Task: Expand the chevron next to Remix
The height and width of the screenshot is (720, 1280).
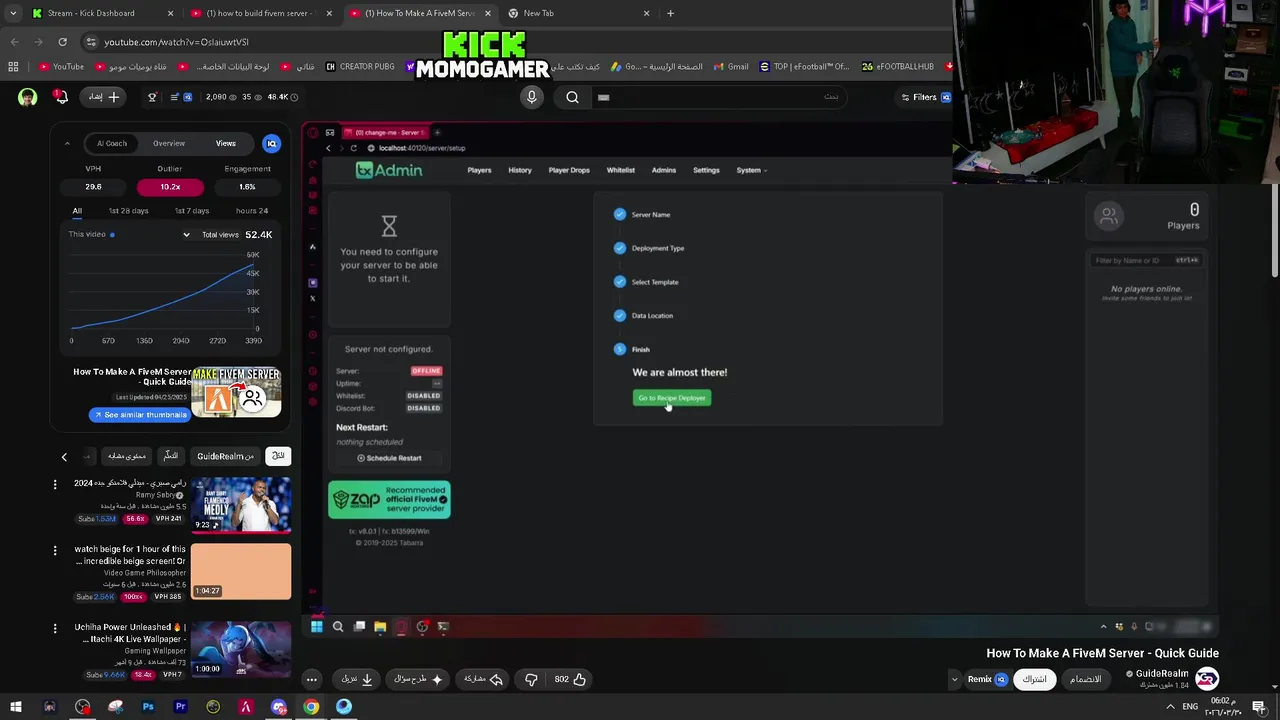Action: coord(954,679)
